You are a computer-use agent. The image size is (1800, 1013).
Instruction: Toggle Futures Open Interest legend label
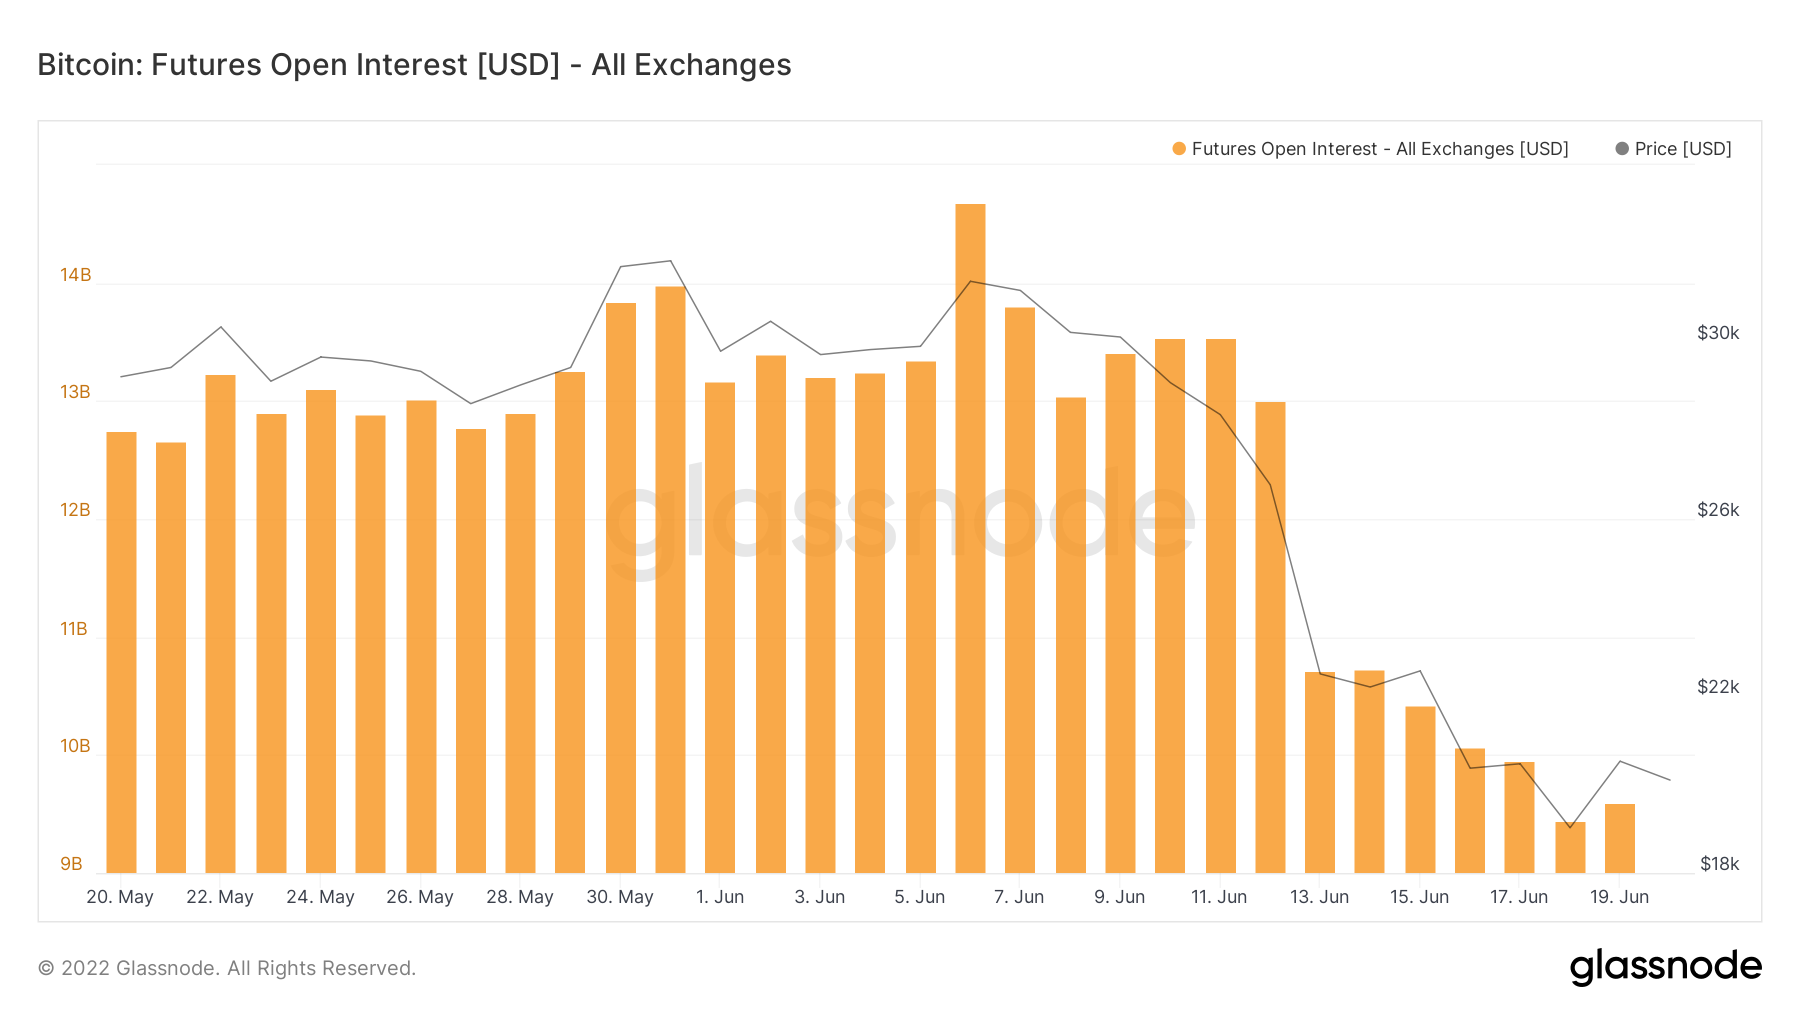(1379, 149)
